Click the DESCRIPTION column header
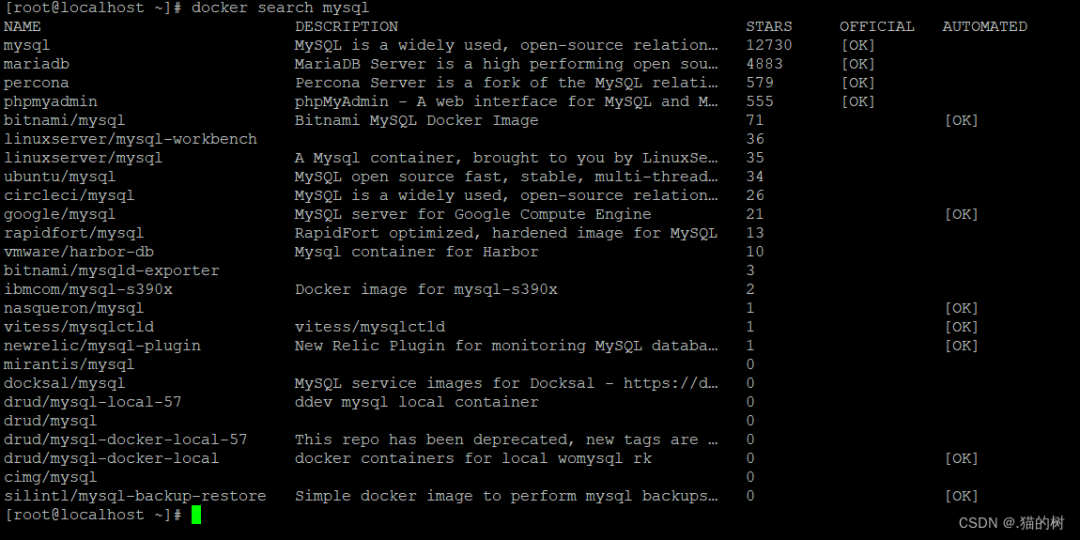1080x540 pixels. point(346,26)
